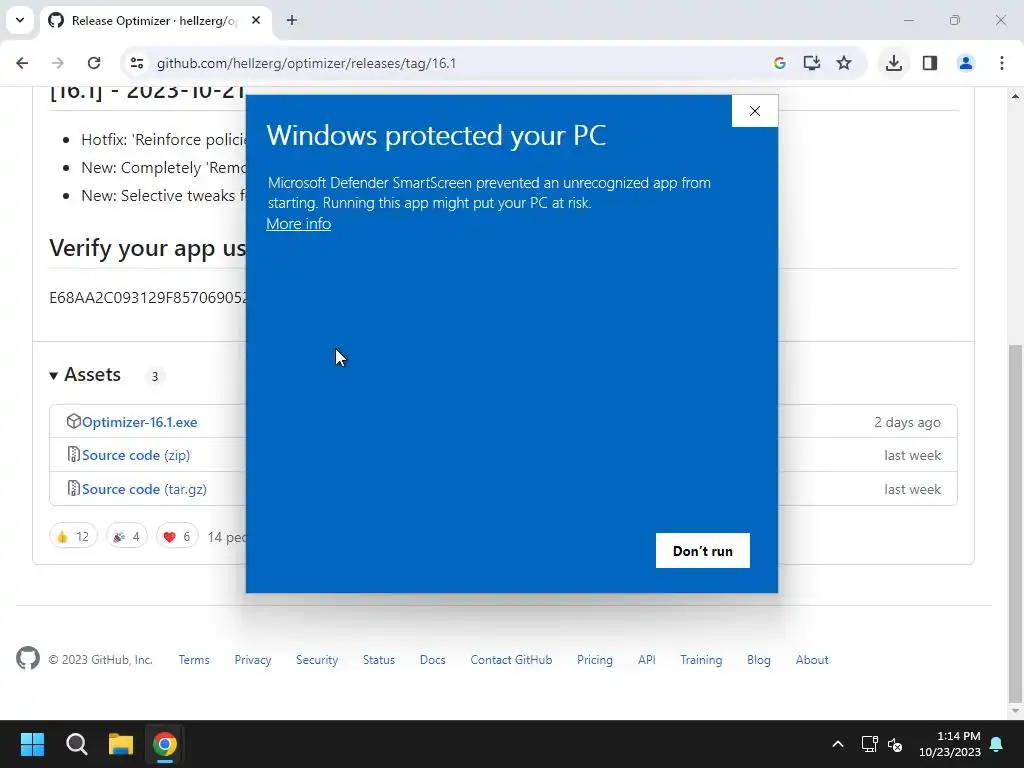Click Chrome icon in taskbar

(x=165, y=744)
